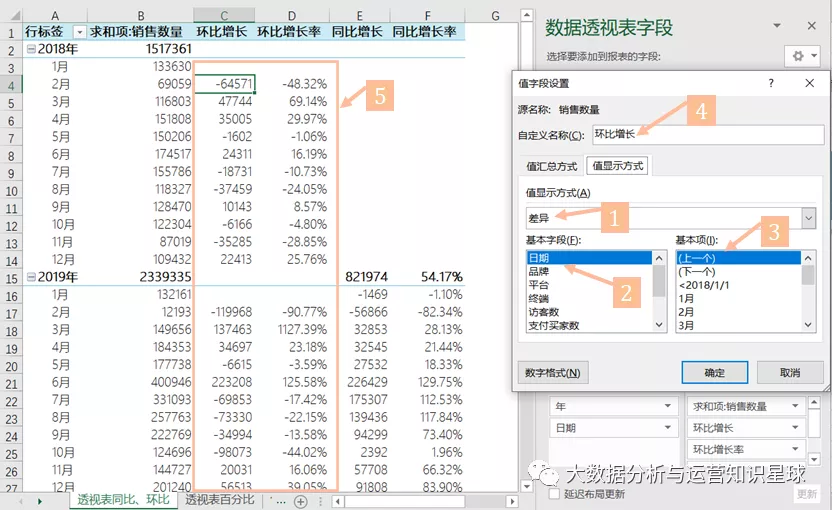This screenshot has width=832, height=510.
Task: Select column C header
Action: click(224, 15)
